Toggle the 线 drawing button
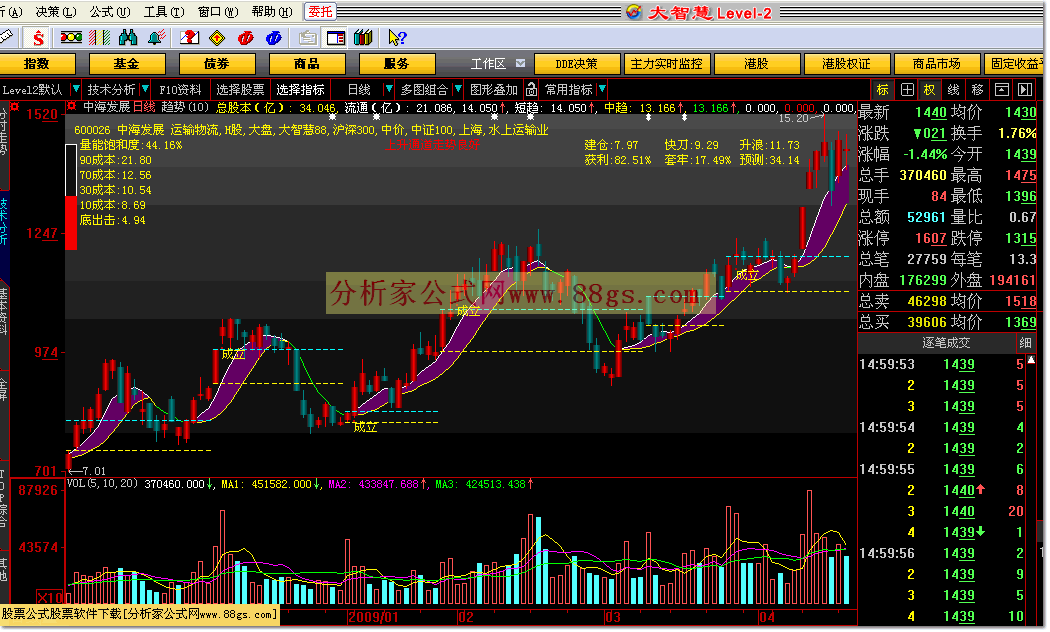The height and width of the screenshot is (632, 1050). (x=954, y=90)
